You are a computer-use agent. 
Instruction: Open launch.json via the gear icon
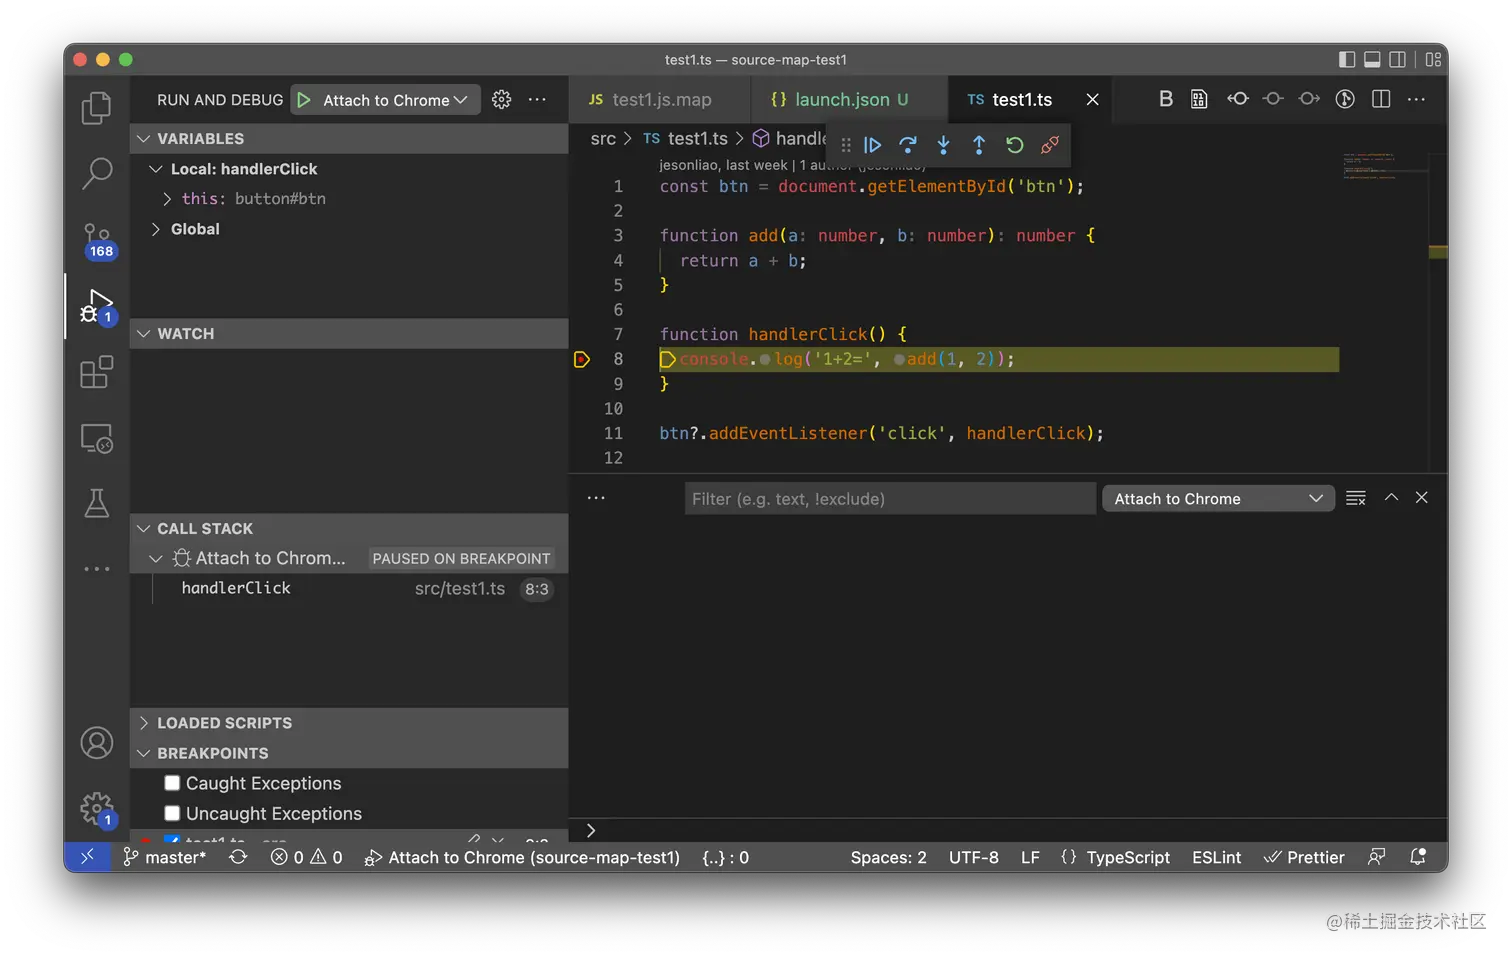pos(502,100)
